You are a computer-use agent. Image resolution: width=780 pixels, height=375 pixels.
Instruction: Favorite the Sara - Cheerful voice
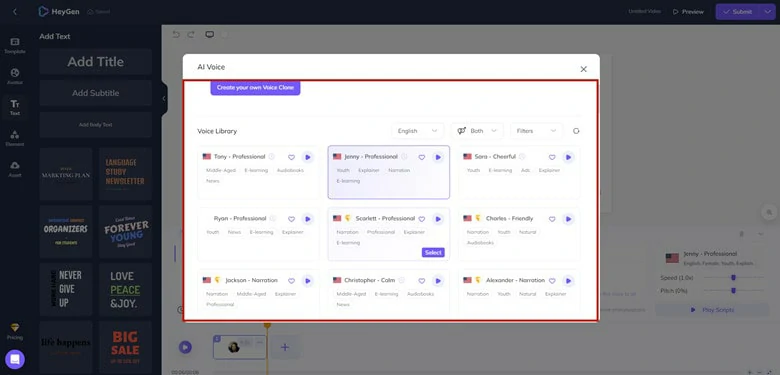pyautogui.click(x=552, y=157)
